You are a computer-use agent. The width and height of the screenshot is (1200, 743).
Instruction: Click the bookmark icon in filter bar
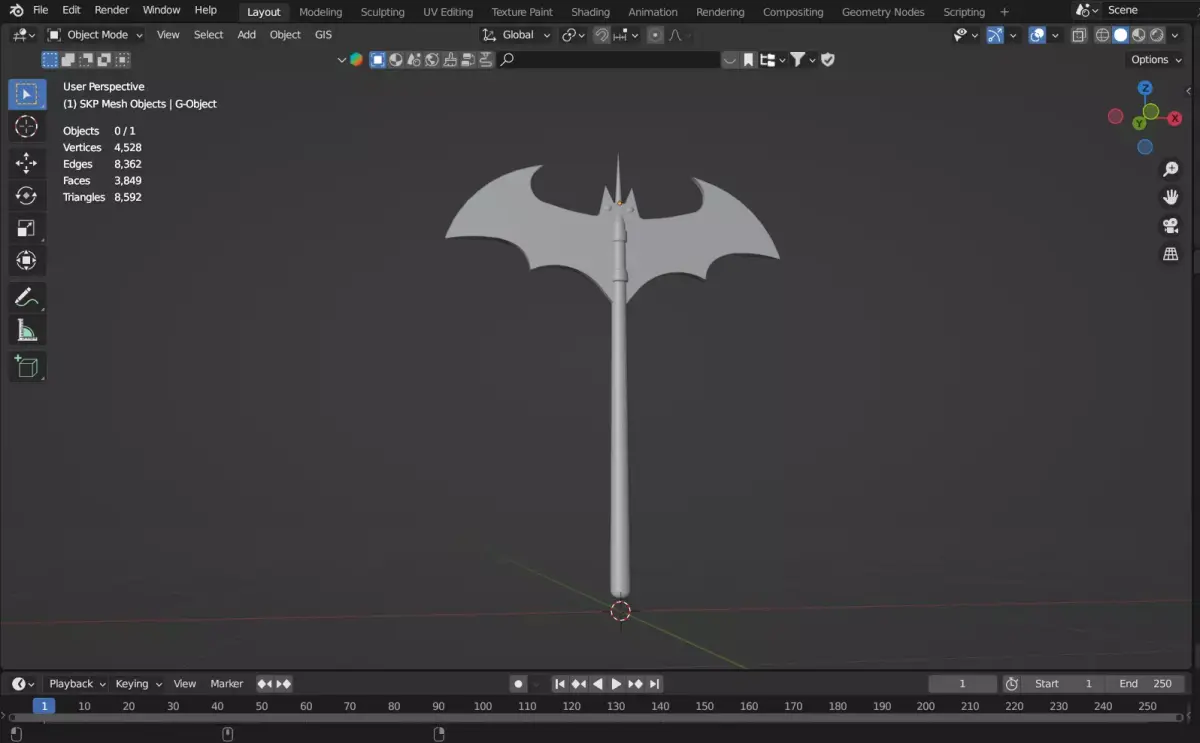coord(748,60)
